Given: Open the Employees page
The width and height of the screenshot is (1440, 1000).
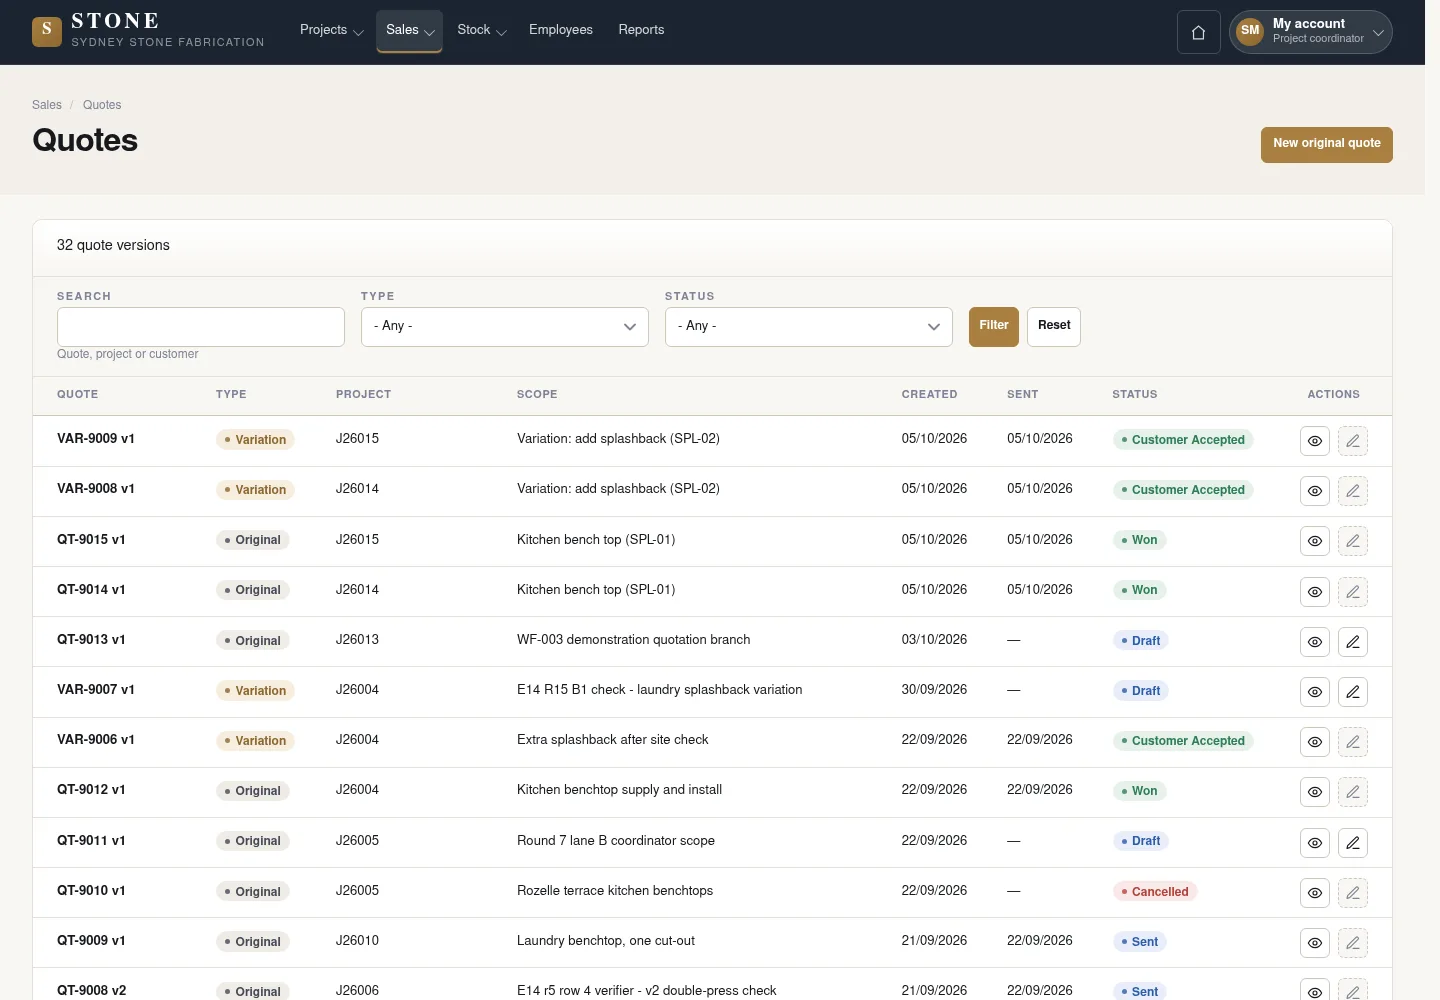Looking at the screenshot, I should tap(561, 30).
